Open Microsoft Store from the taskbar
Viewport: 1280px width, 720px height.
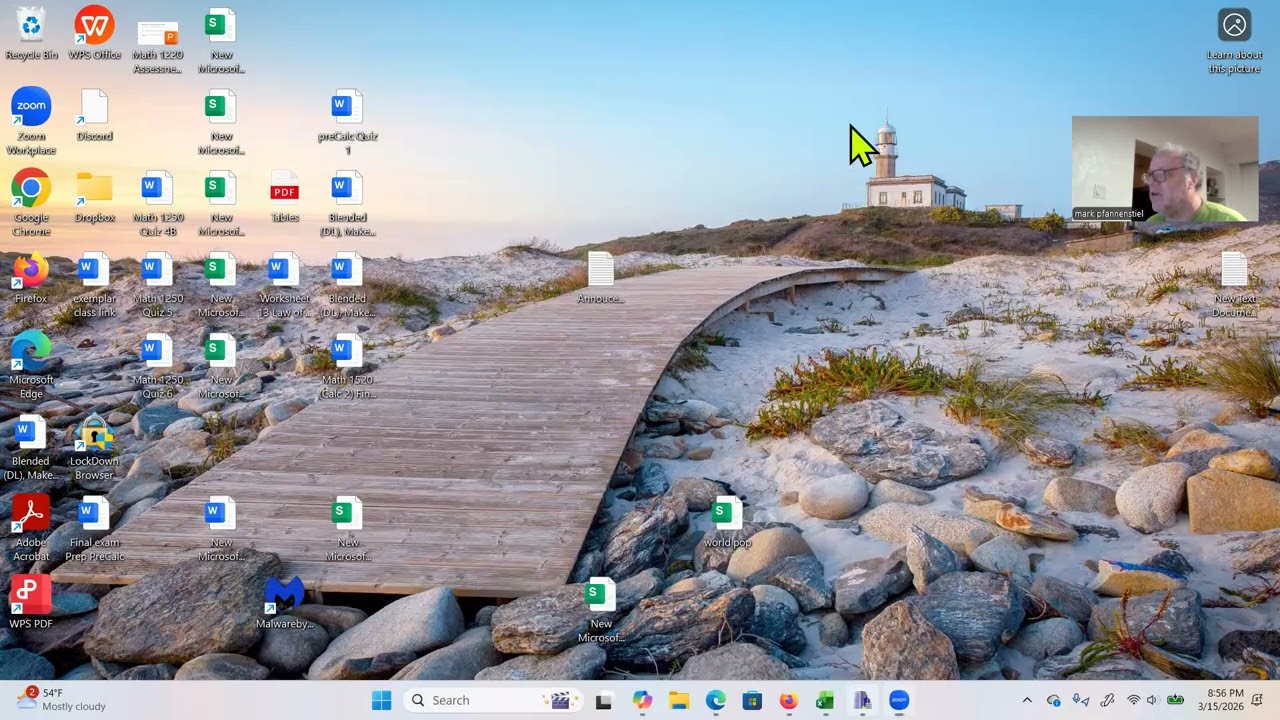[752, 701]
